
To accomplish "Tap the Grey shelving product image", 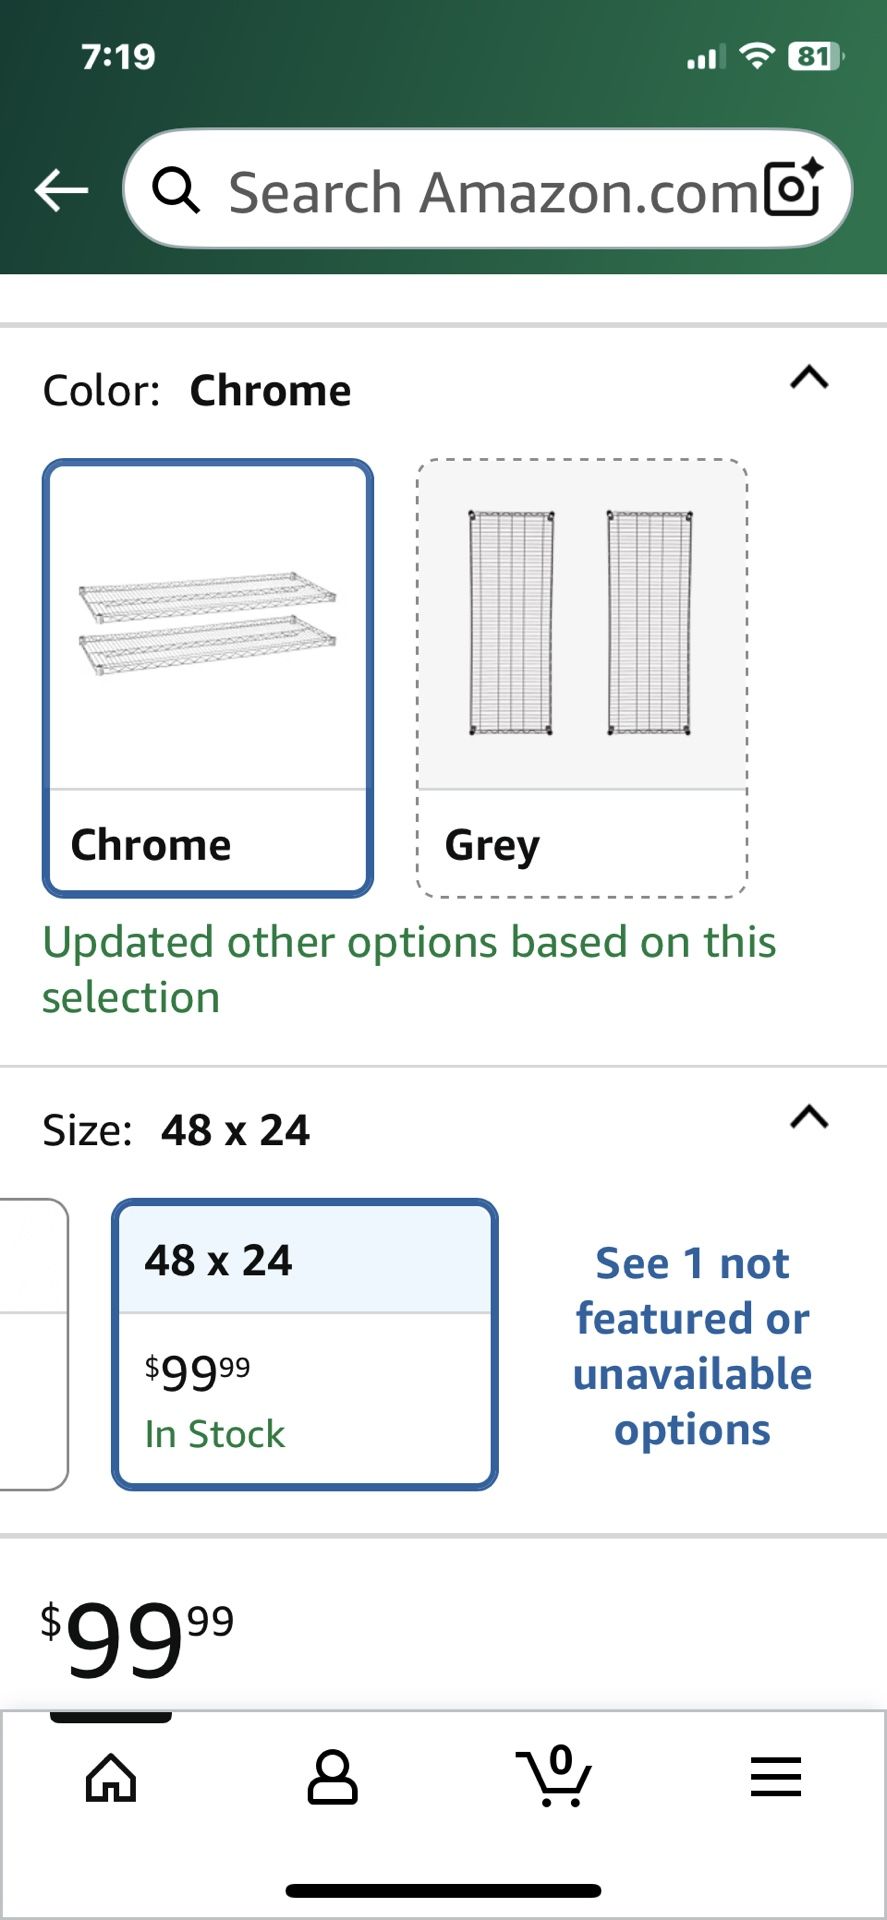I will pos(582,620).
